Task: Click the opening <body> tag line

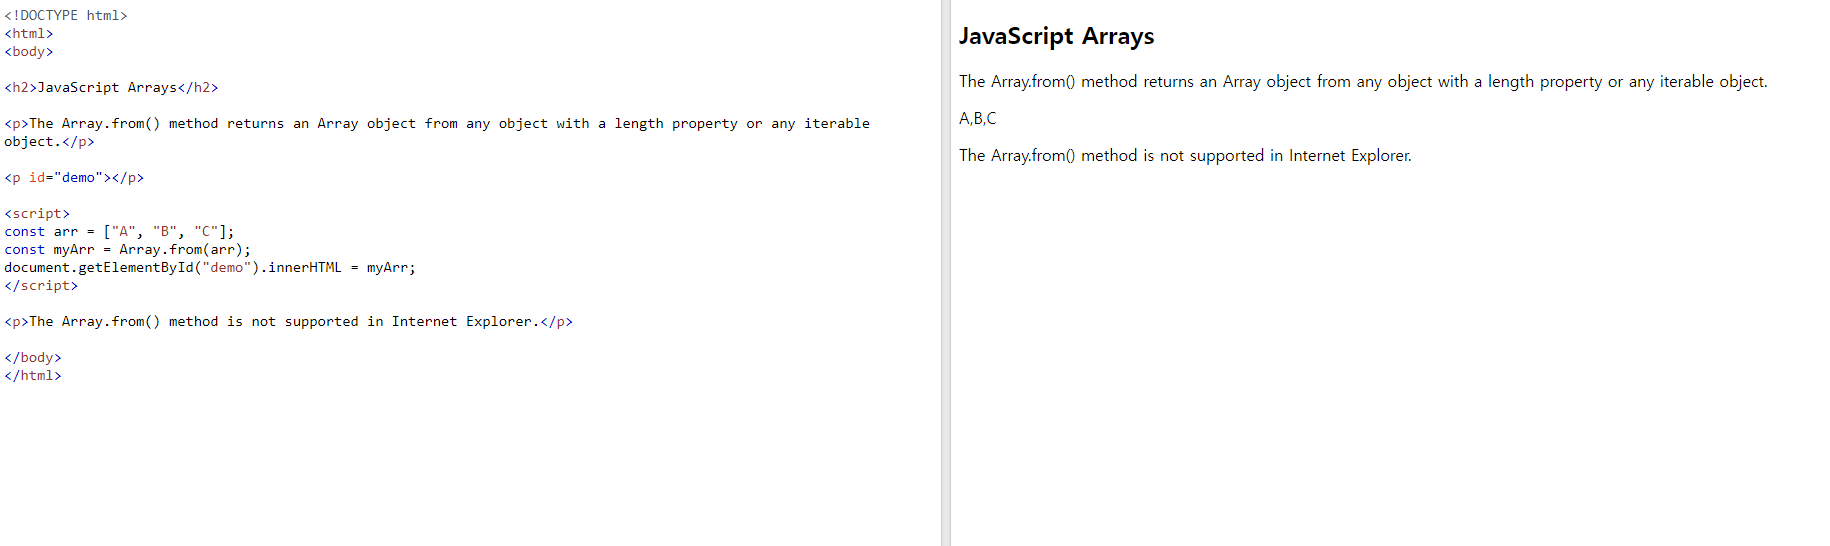Action: coord(29,52)
